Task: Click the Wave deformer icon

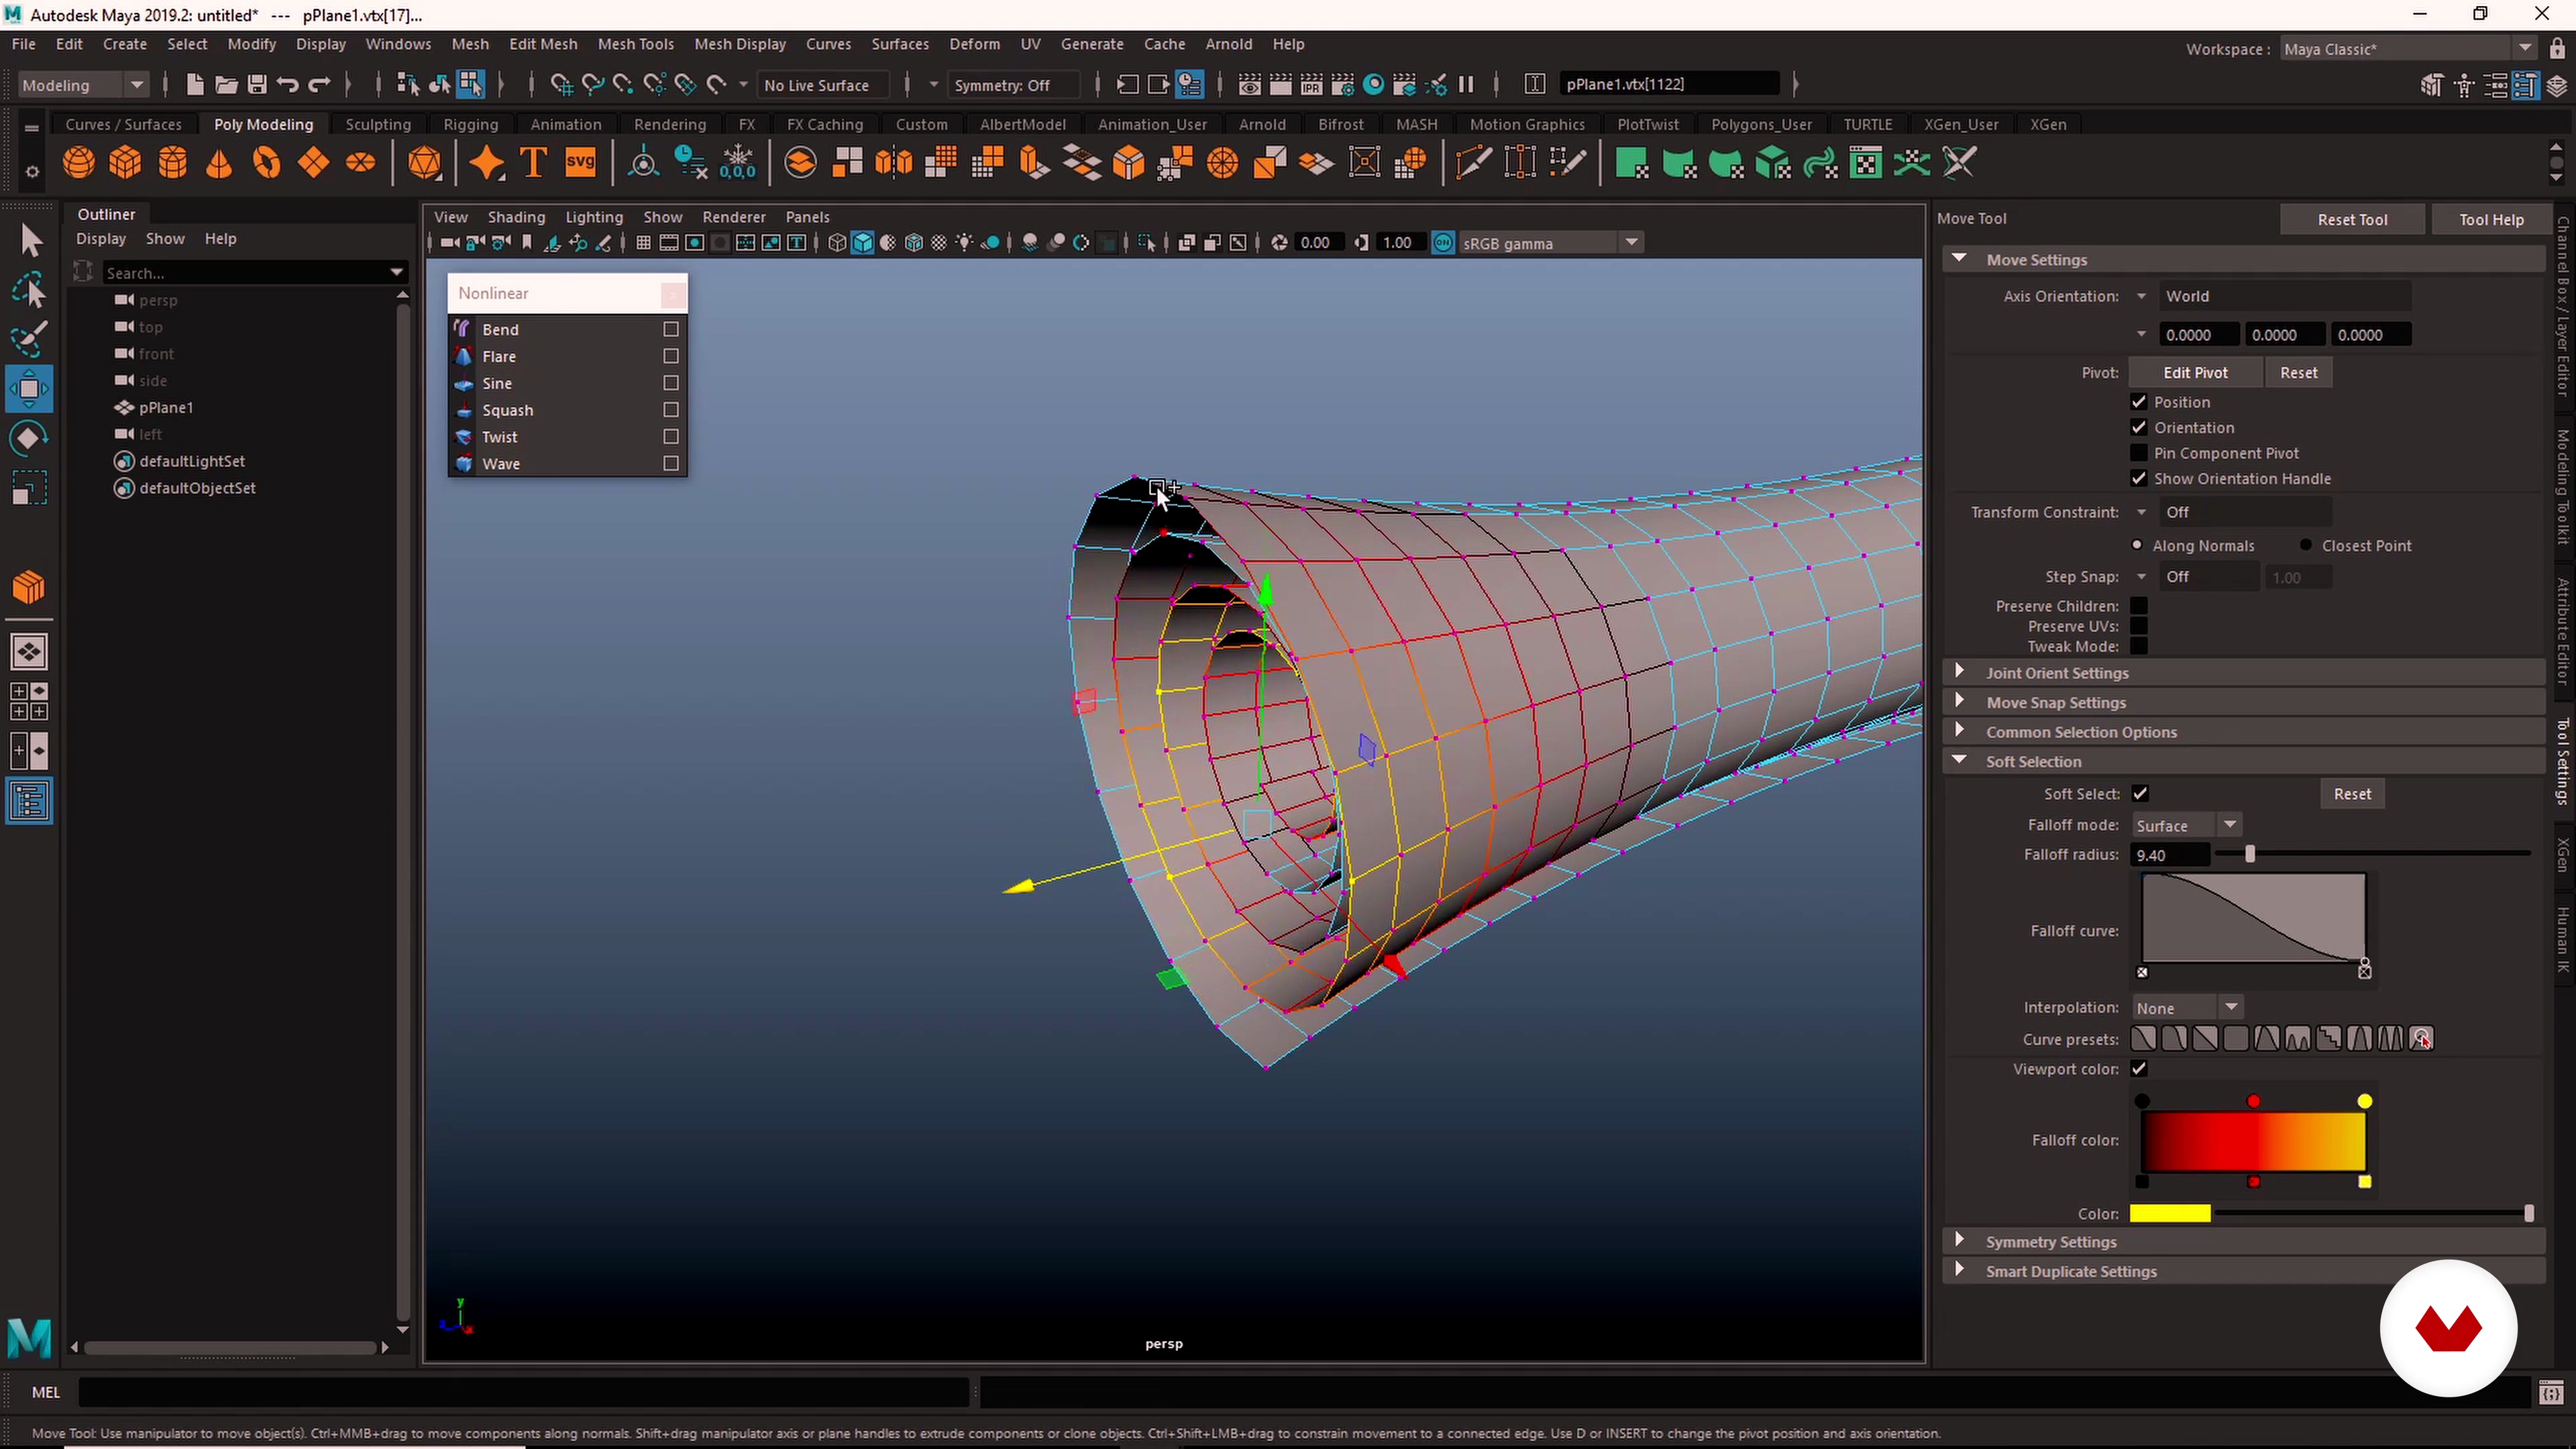Action: (x=463, y=464)
